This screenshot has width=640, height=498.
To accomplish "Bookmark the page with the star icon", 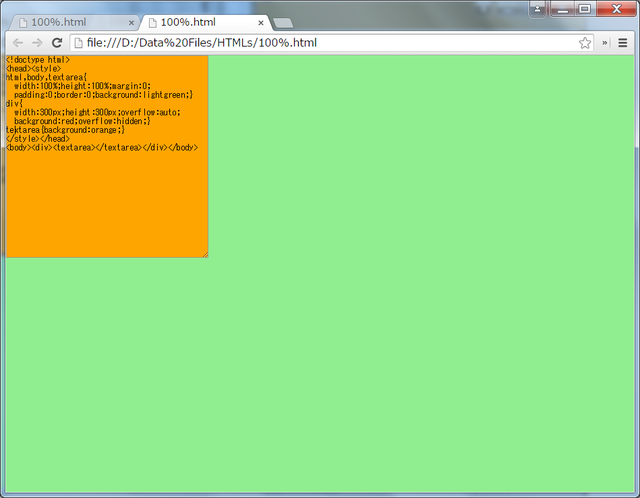I will [585, 43].
